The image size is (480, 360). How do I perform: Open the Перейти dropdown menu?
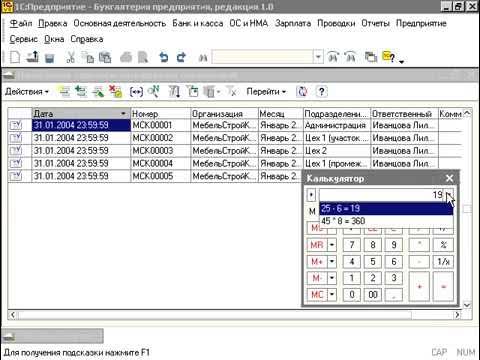pos(266,92)
